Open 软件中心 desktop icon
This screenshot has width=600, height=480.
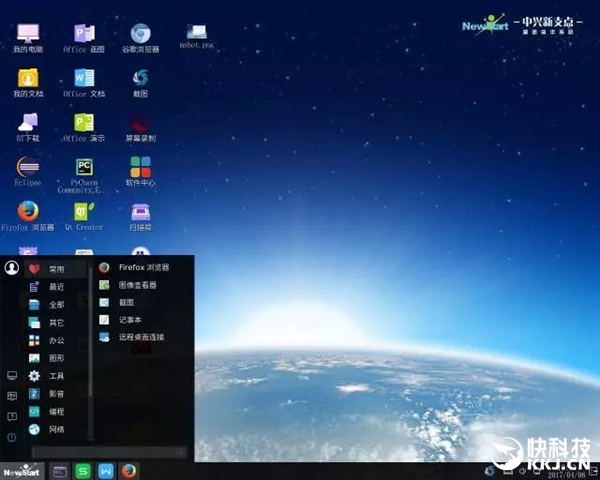[141, 166]
